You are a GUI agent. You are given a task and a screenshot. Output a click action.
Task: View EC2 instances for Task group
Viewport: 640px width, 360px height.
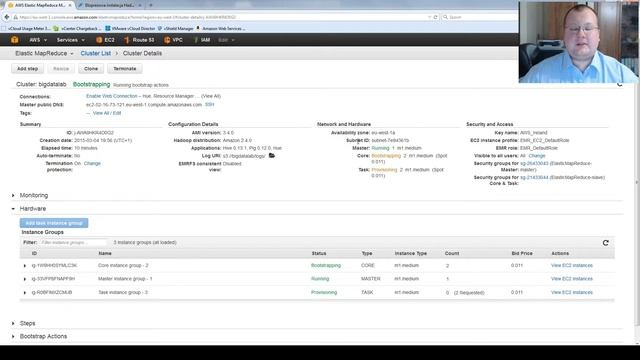(571, 292)
